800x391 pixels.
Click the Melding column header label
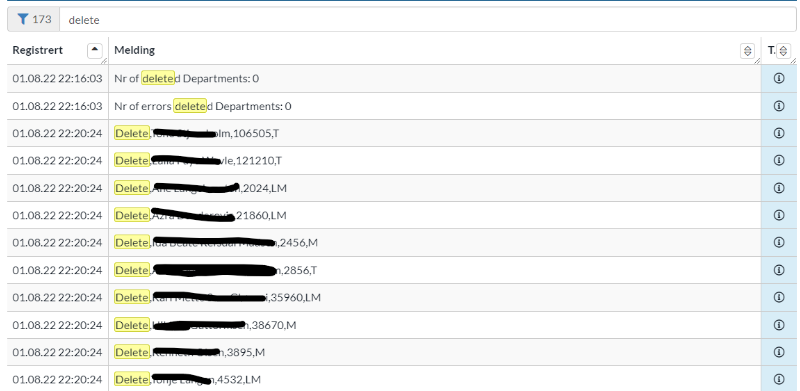135,50
